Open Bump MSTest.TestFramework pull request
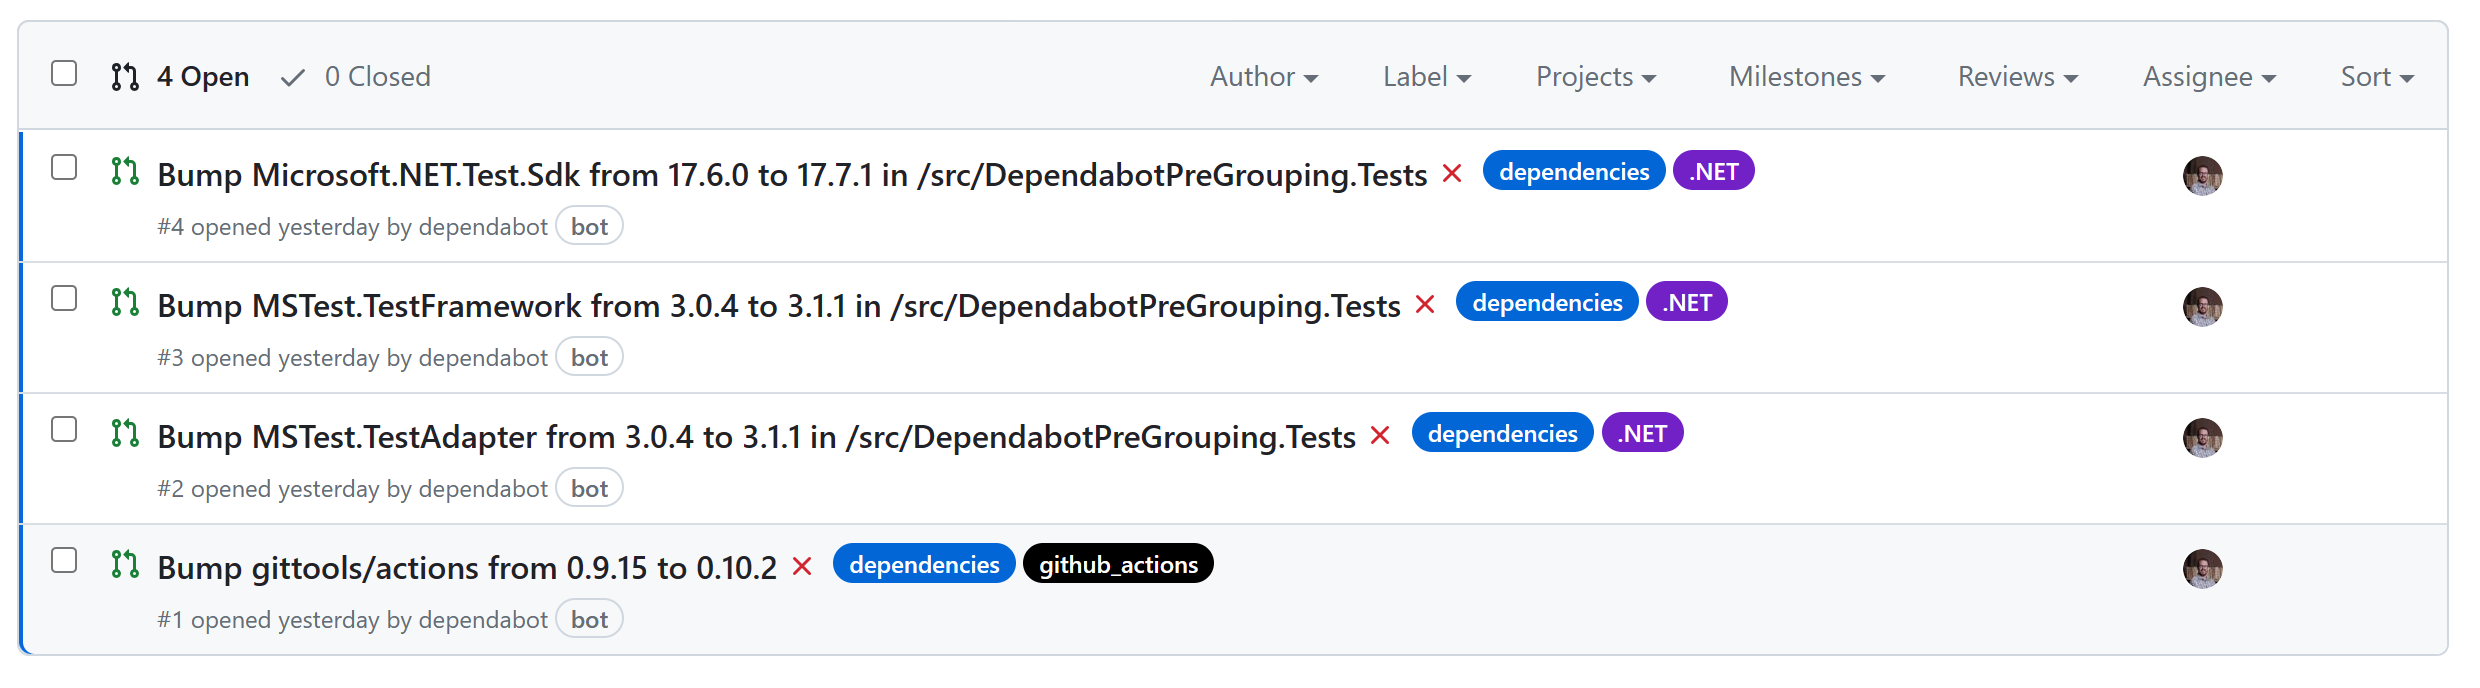The image size is (2480, 688). point(779,306)
